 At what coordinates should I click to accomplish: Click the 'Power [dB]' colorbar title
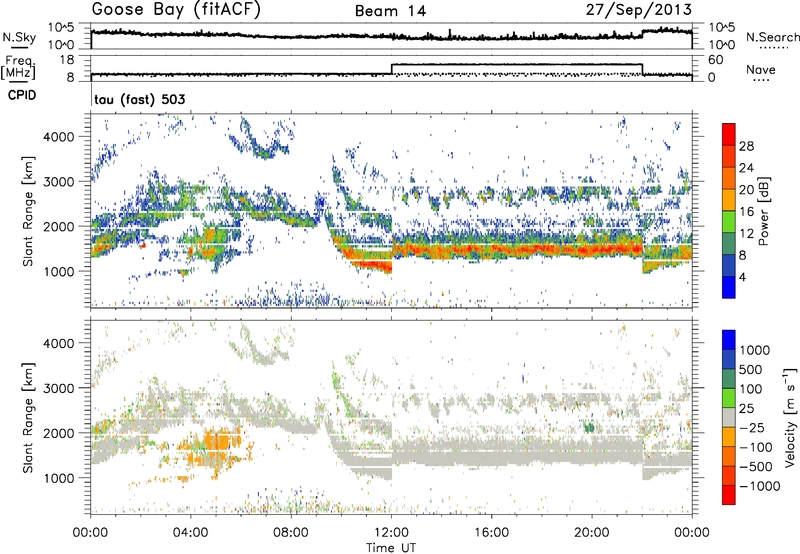click(x=763, y=211)
